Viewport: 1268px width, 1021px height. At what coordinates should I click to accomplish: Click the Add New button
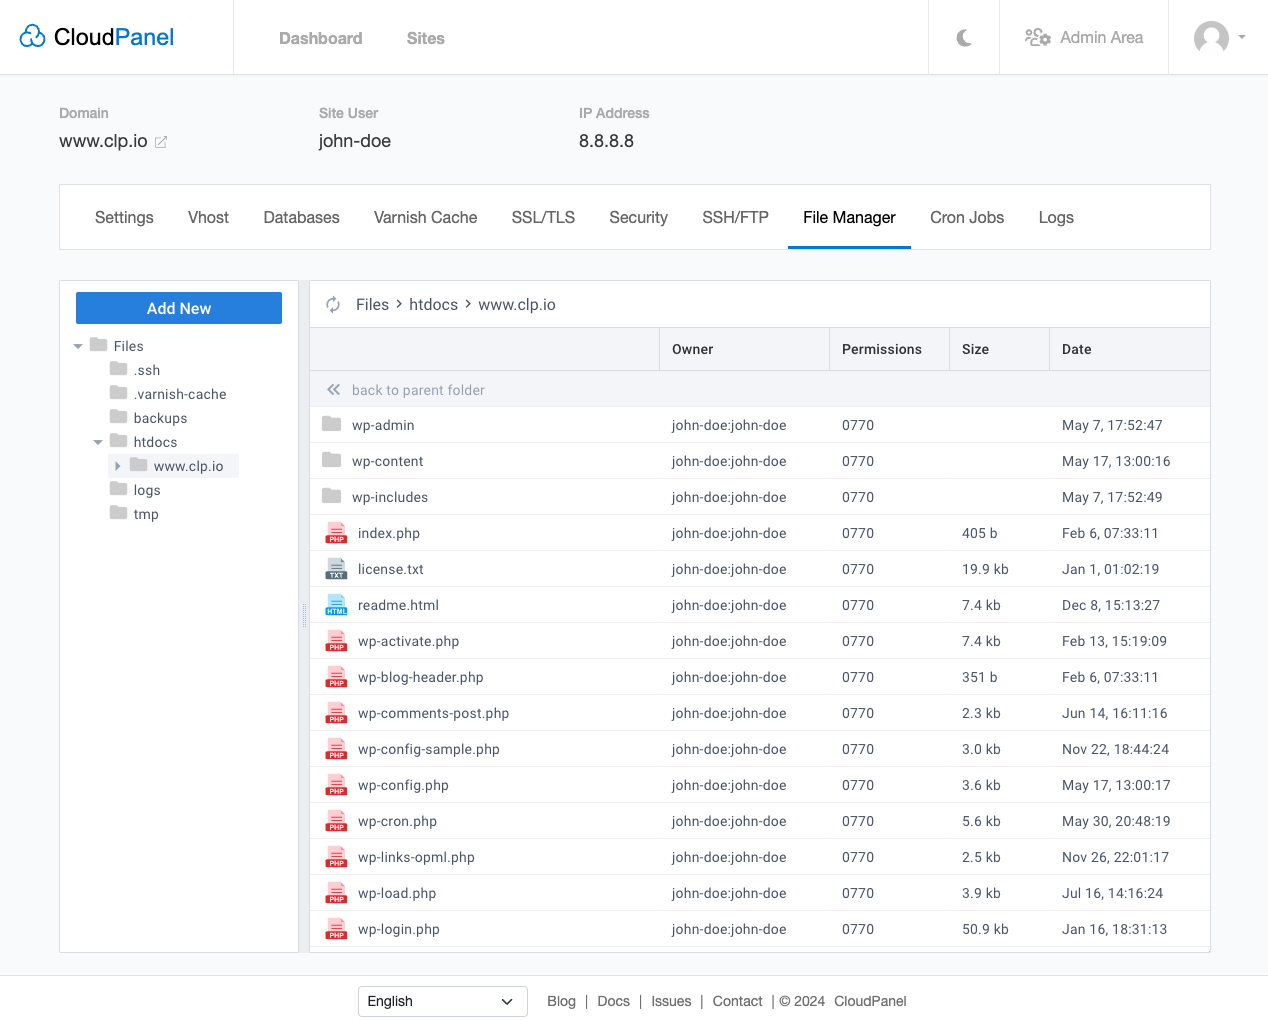178,308
